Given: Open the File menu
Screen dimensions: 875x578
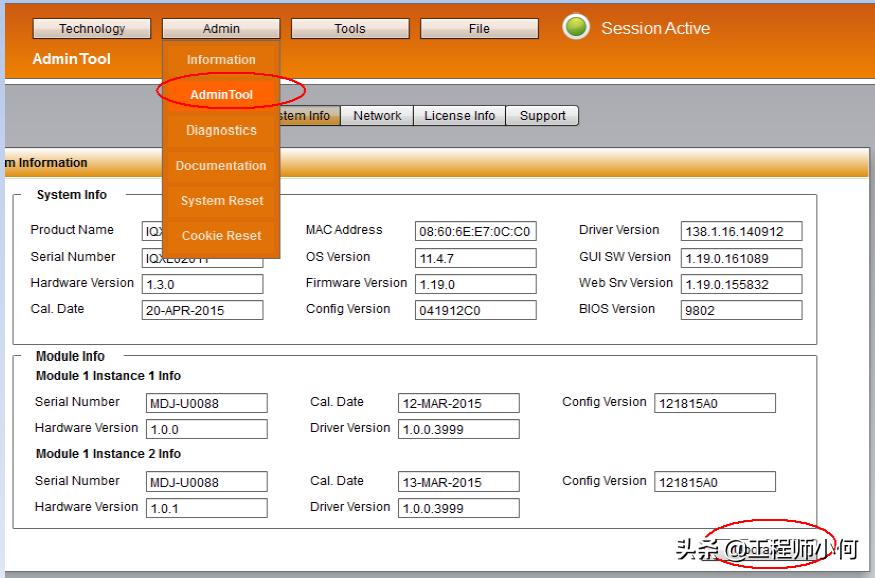Looking at the screenshot, I should [479, 29].
